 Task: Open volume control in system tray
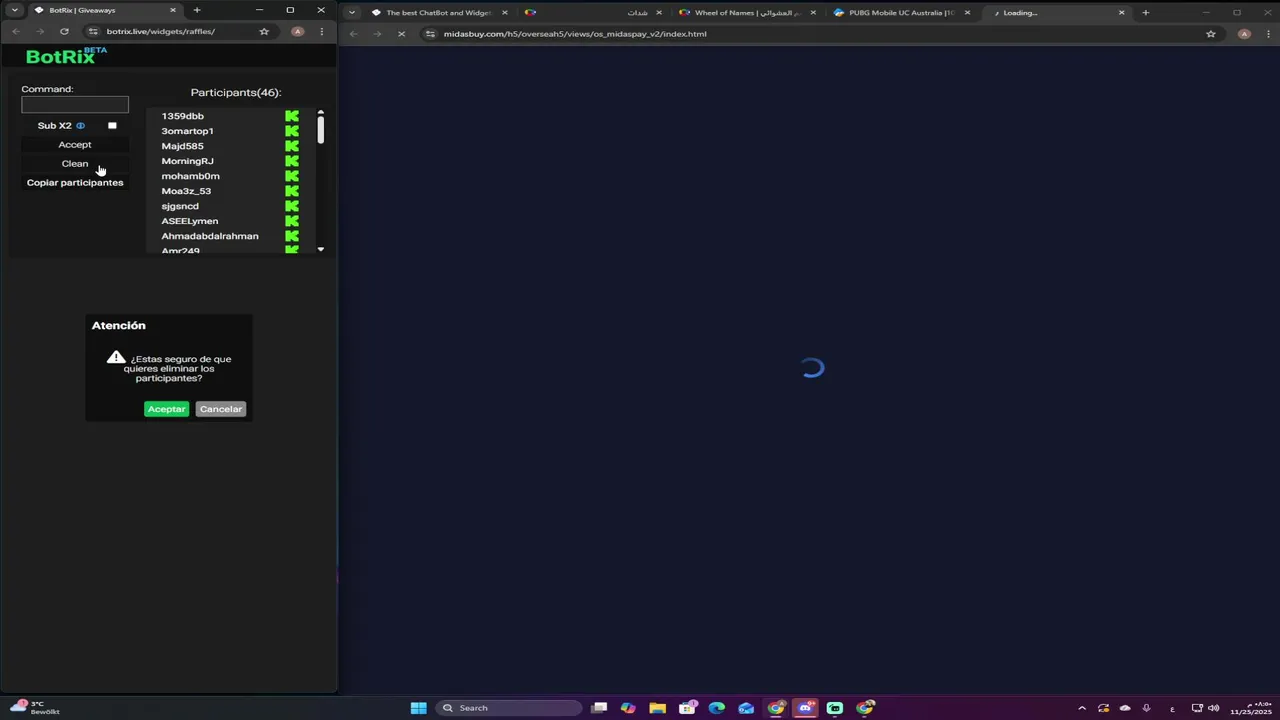(x=1214, y=708)
